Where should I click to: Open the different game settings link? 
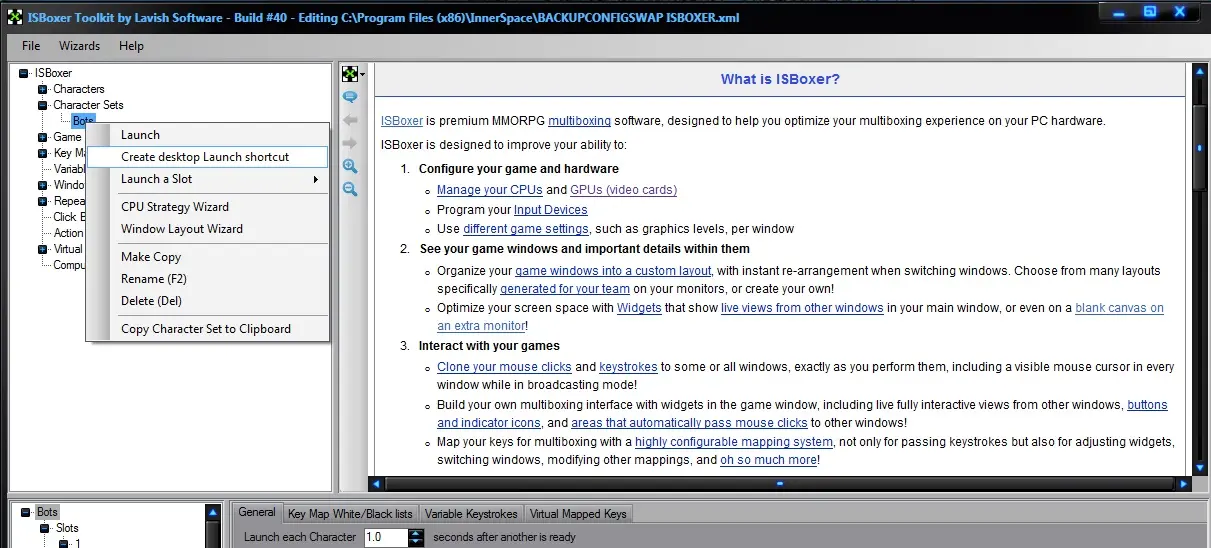[528, 229]
